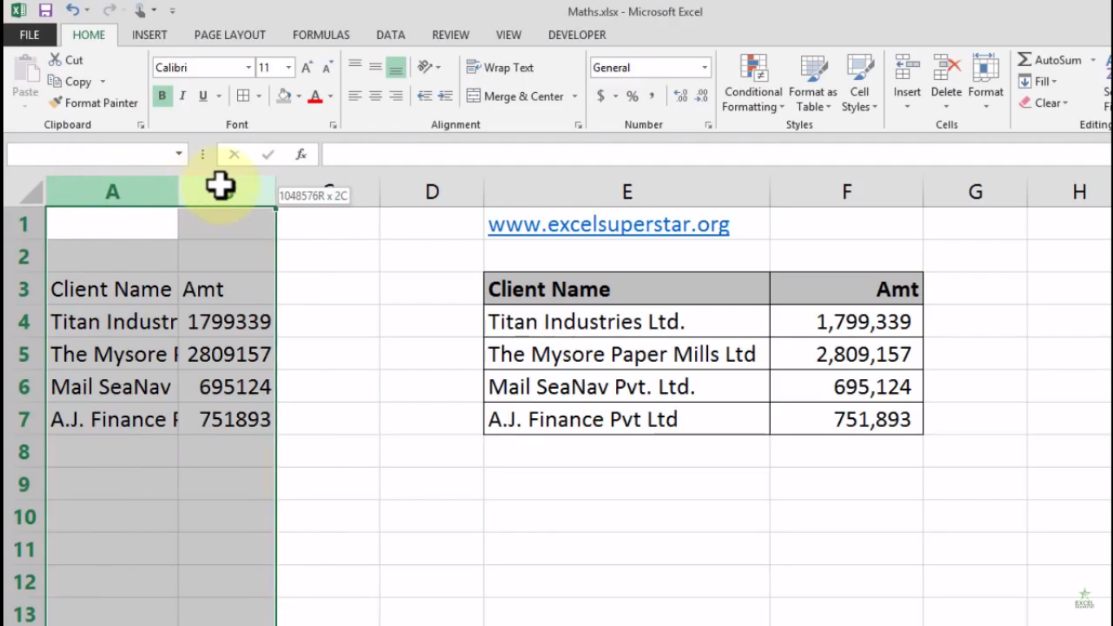Screen dimensions: 1113x626
Task: Toggle Wrap Text
Action: click(500, 67)
